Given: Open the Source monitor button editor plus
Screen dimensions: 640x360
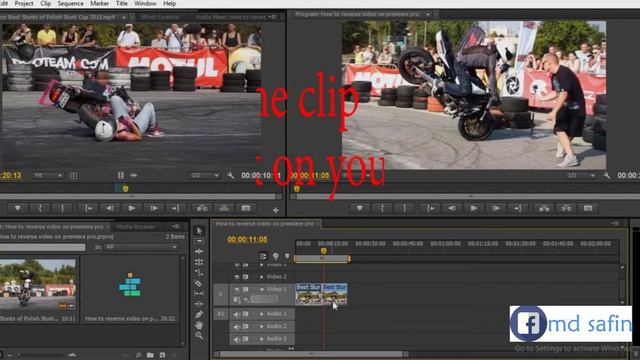Looking at the screenshot, I should [x=276, y=210].
